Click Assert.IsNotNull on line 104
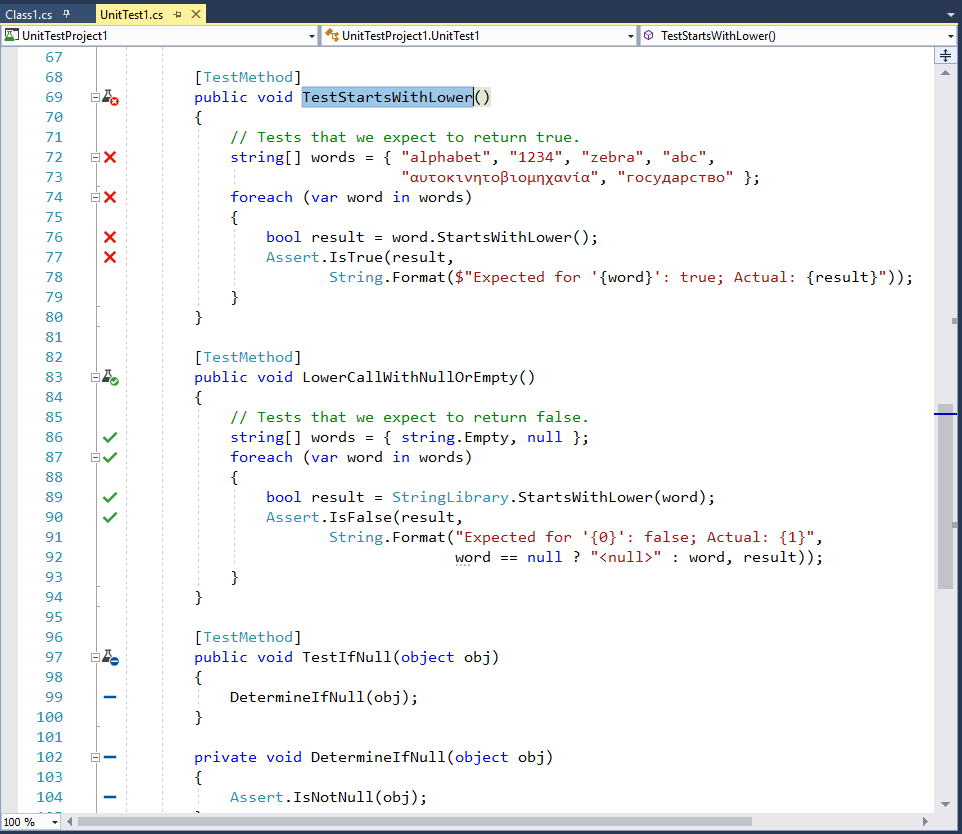The image size is (962, 834). [x=302, y=797]
